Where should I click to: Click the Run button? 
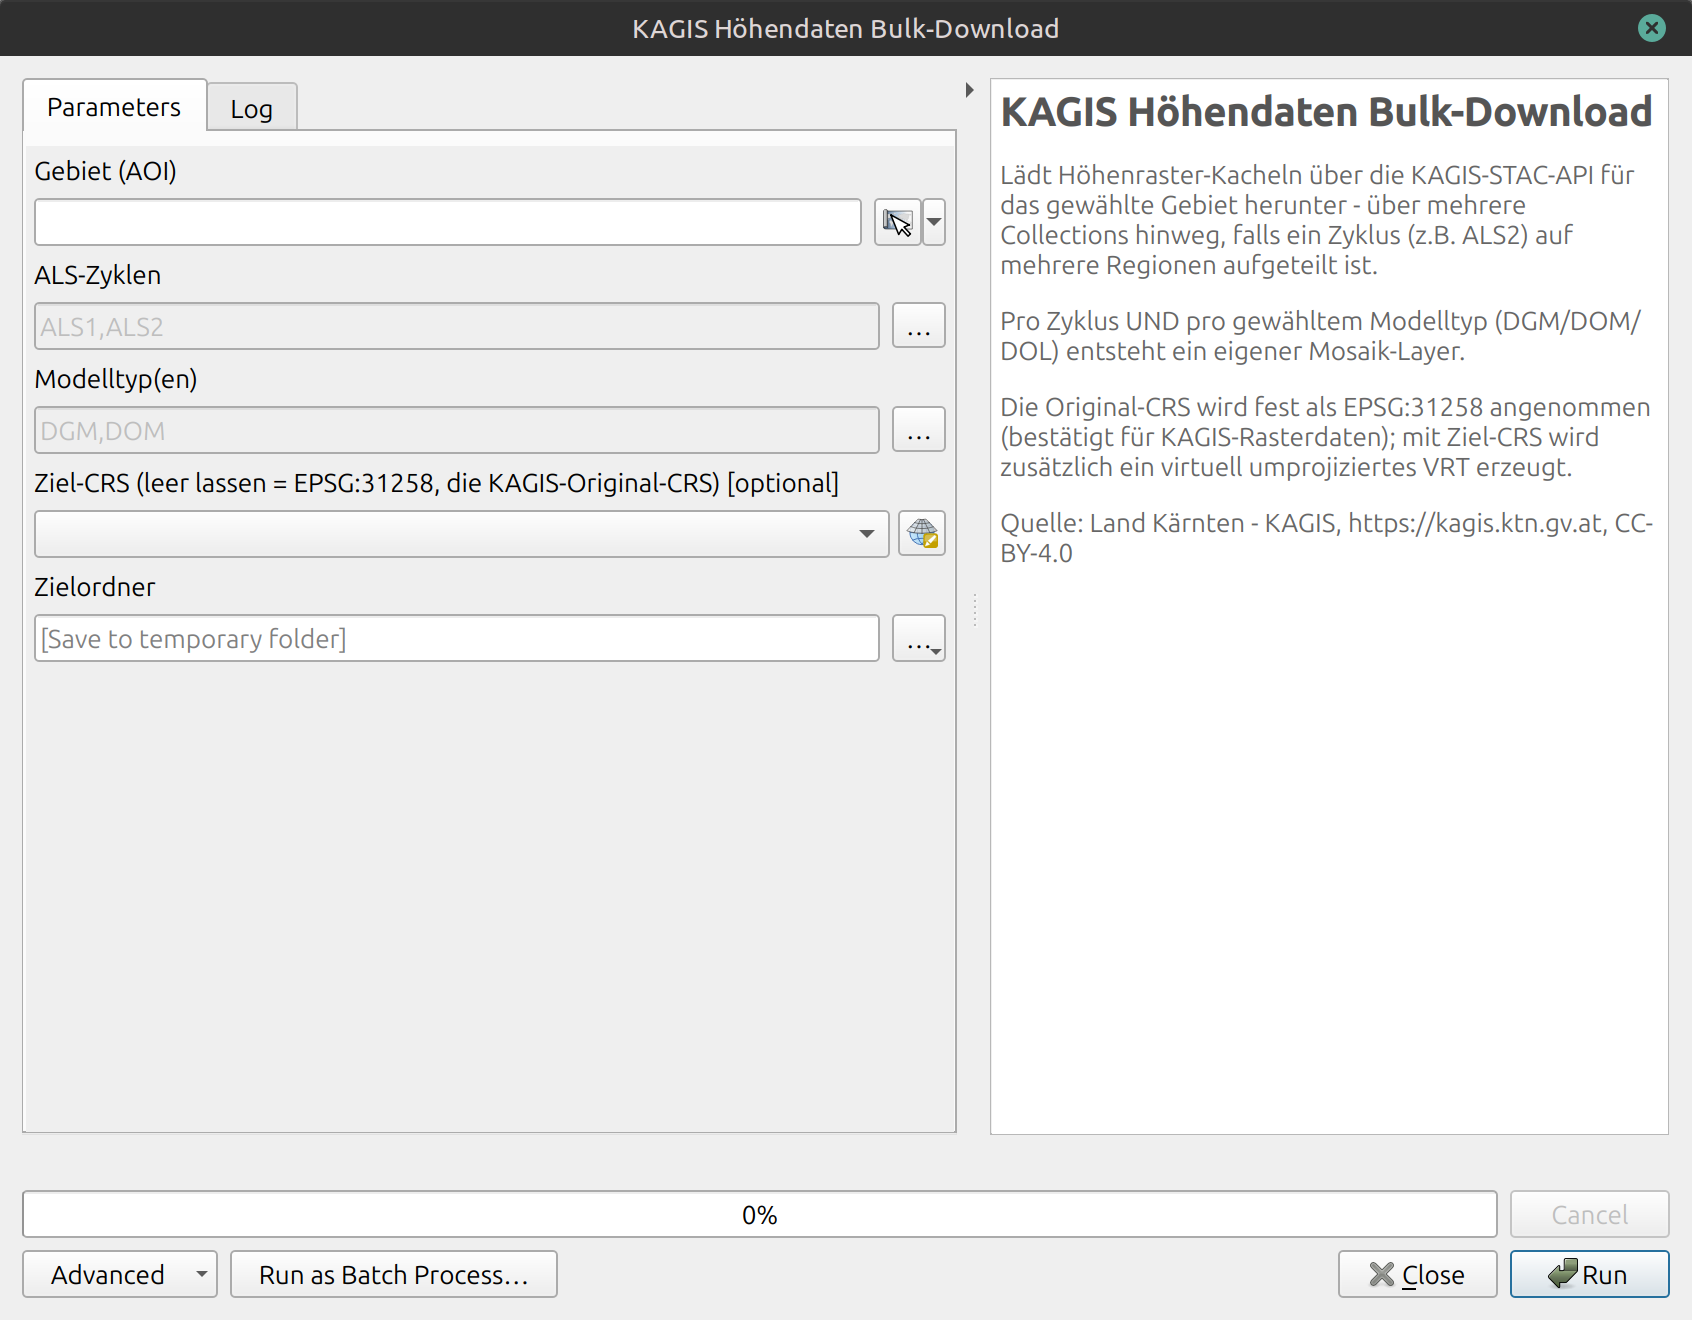point(1589,1274)
